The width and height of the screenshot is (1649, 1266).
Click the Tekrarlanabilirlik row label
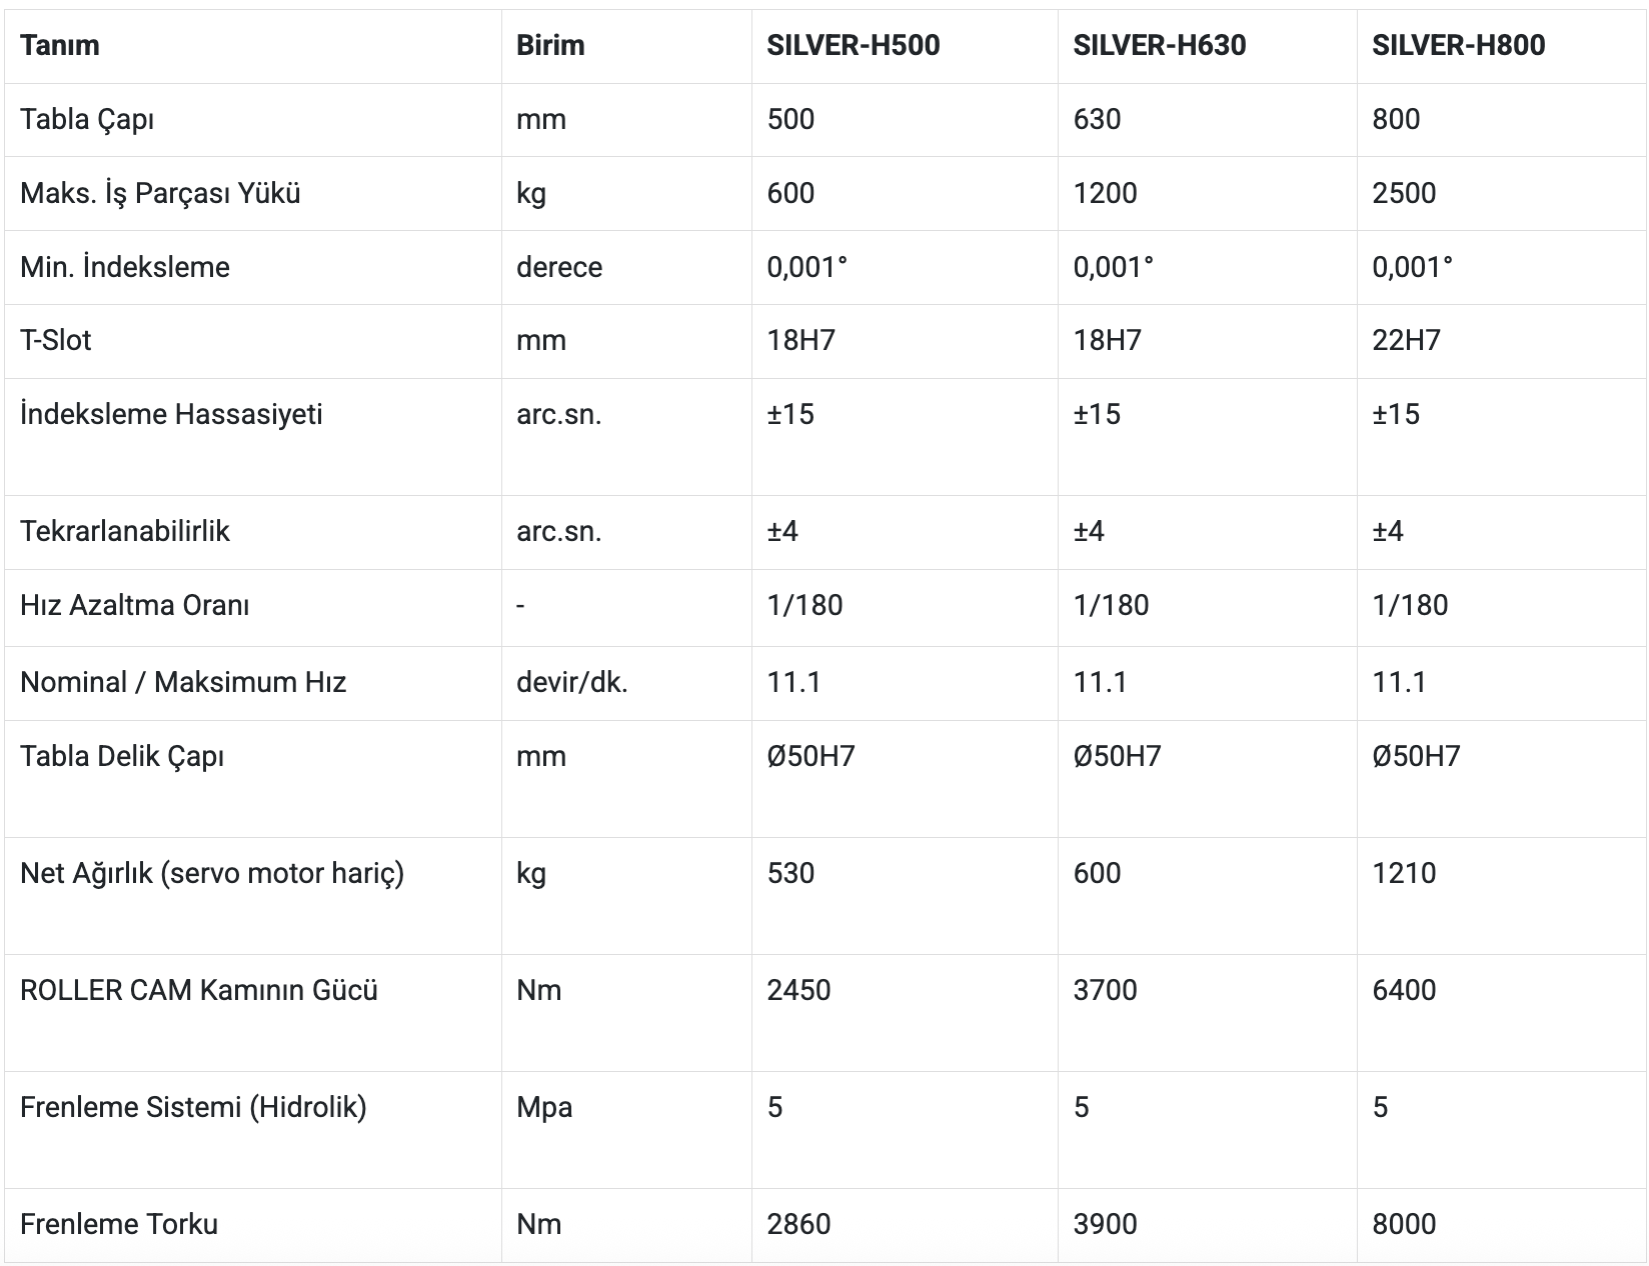[125, 531]
